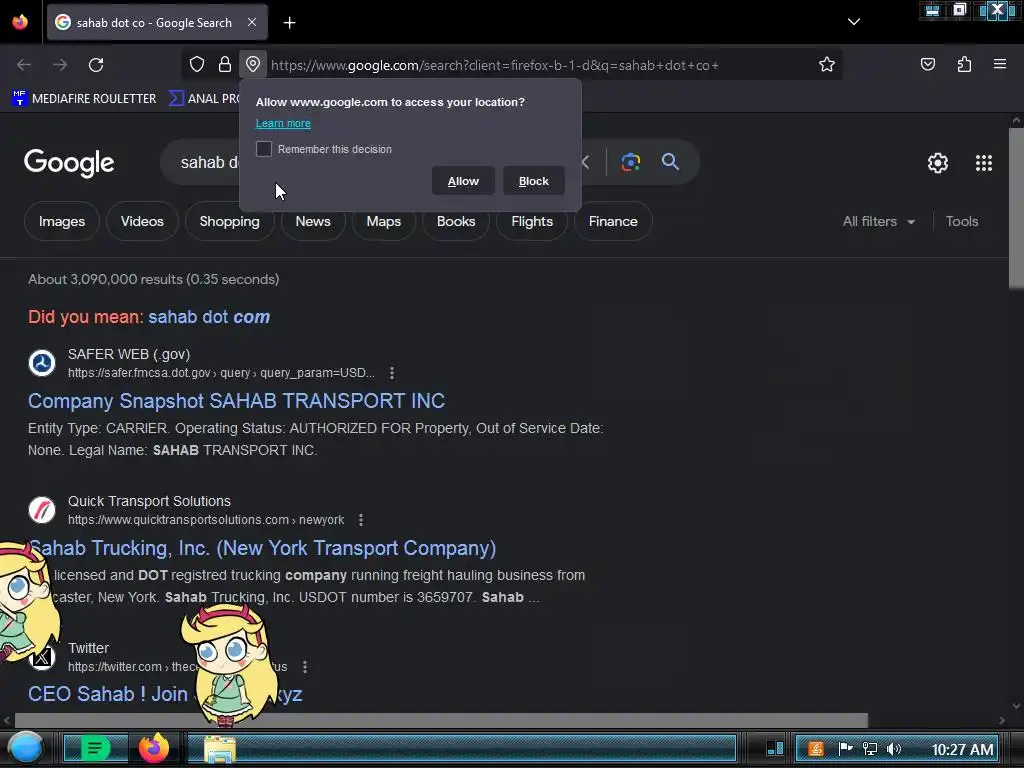Search by image with Google Lens icon
The width and height of the screenshot is (1024, 768).
[x=630, y=162]
